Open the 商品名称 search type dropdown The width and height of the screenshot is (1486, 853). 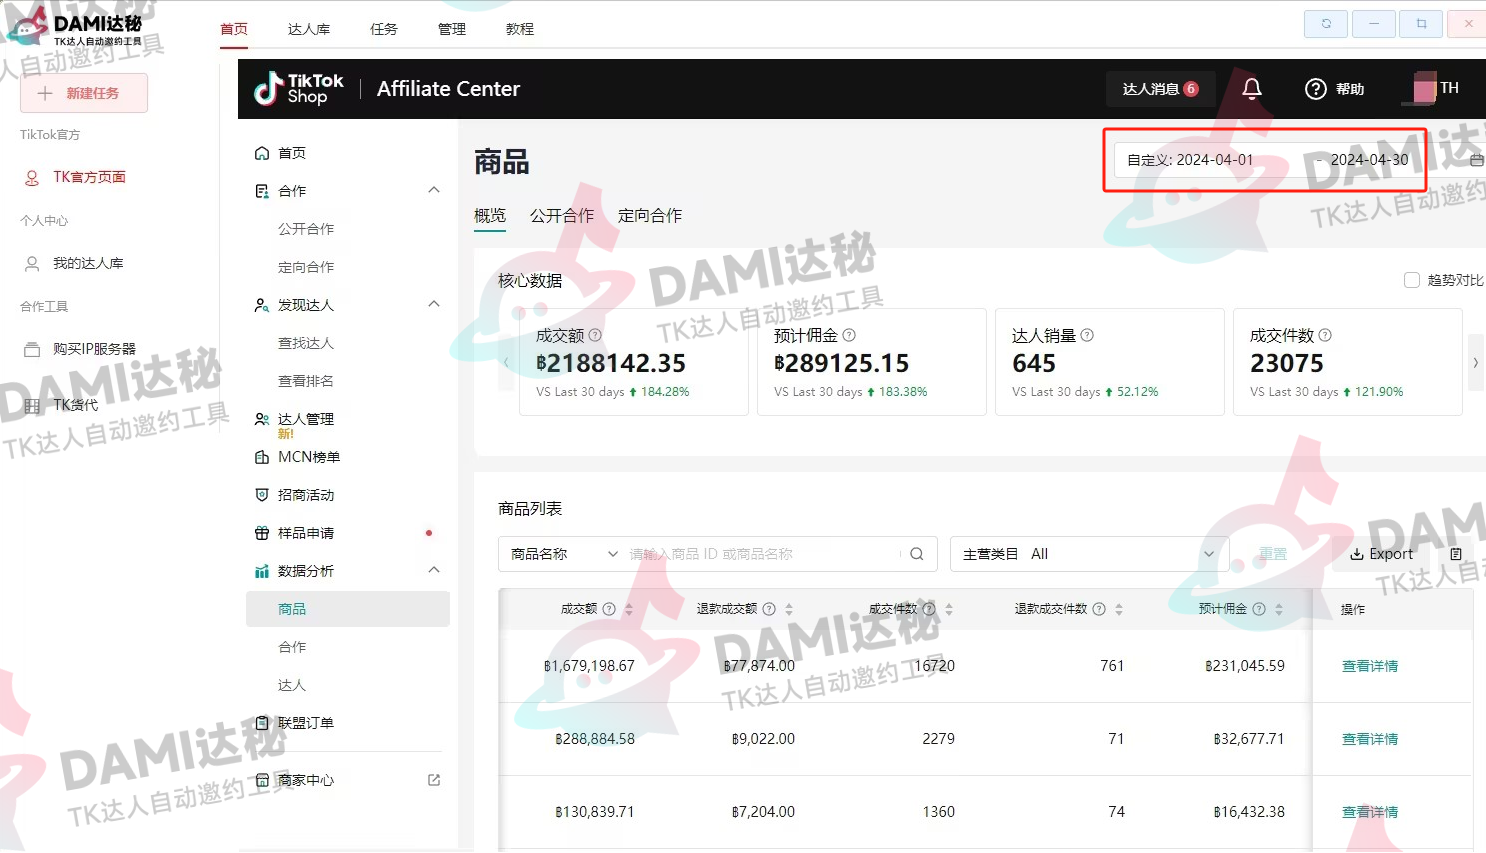point(565,554)
